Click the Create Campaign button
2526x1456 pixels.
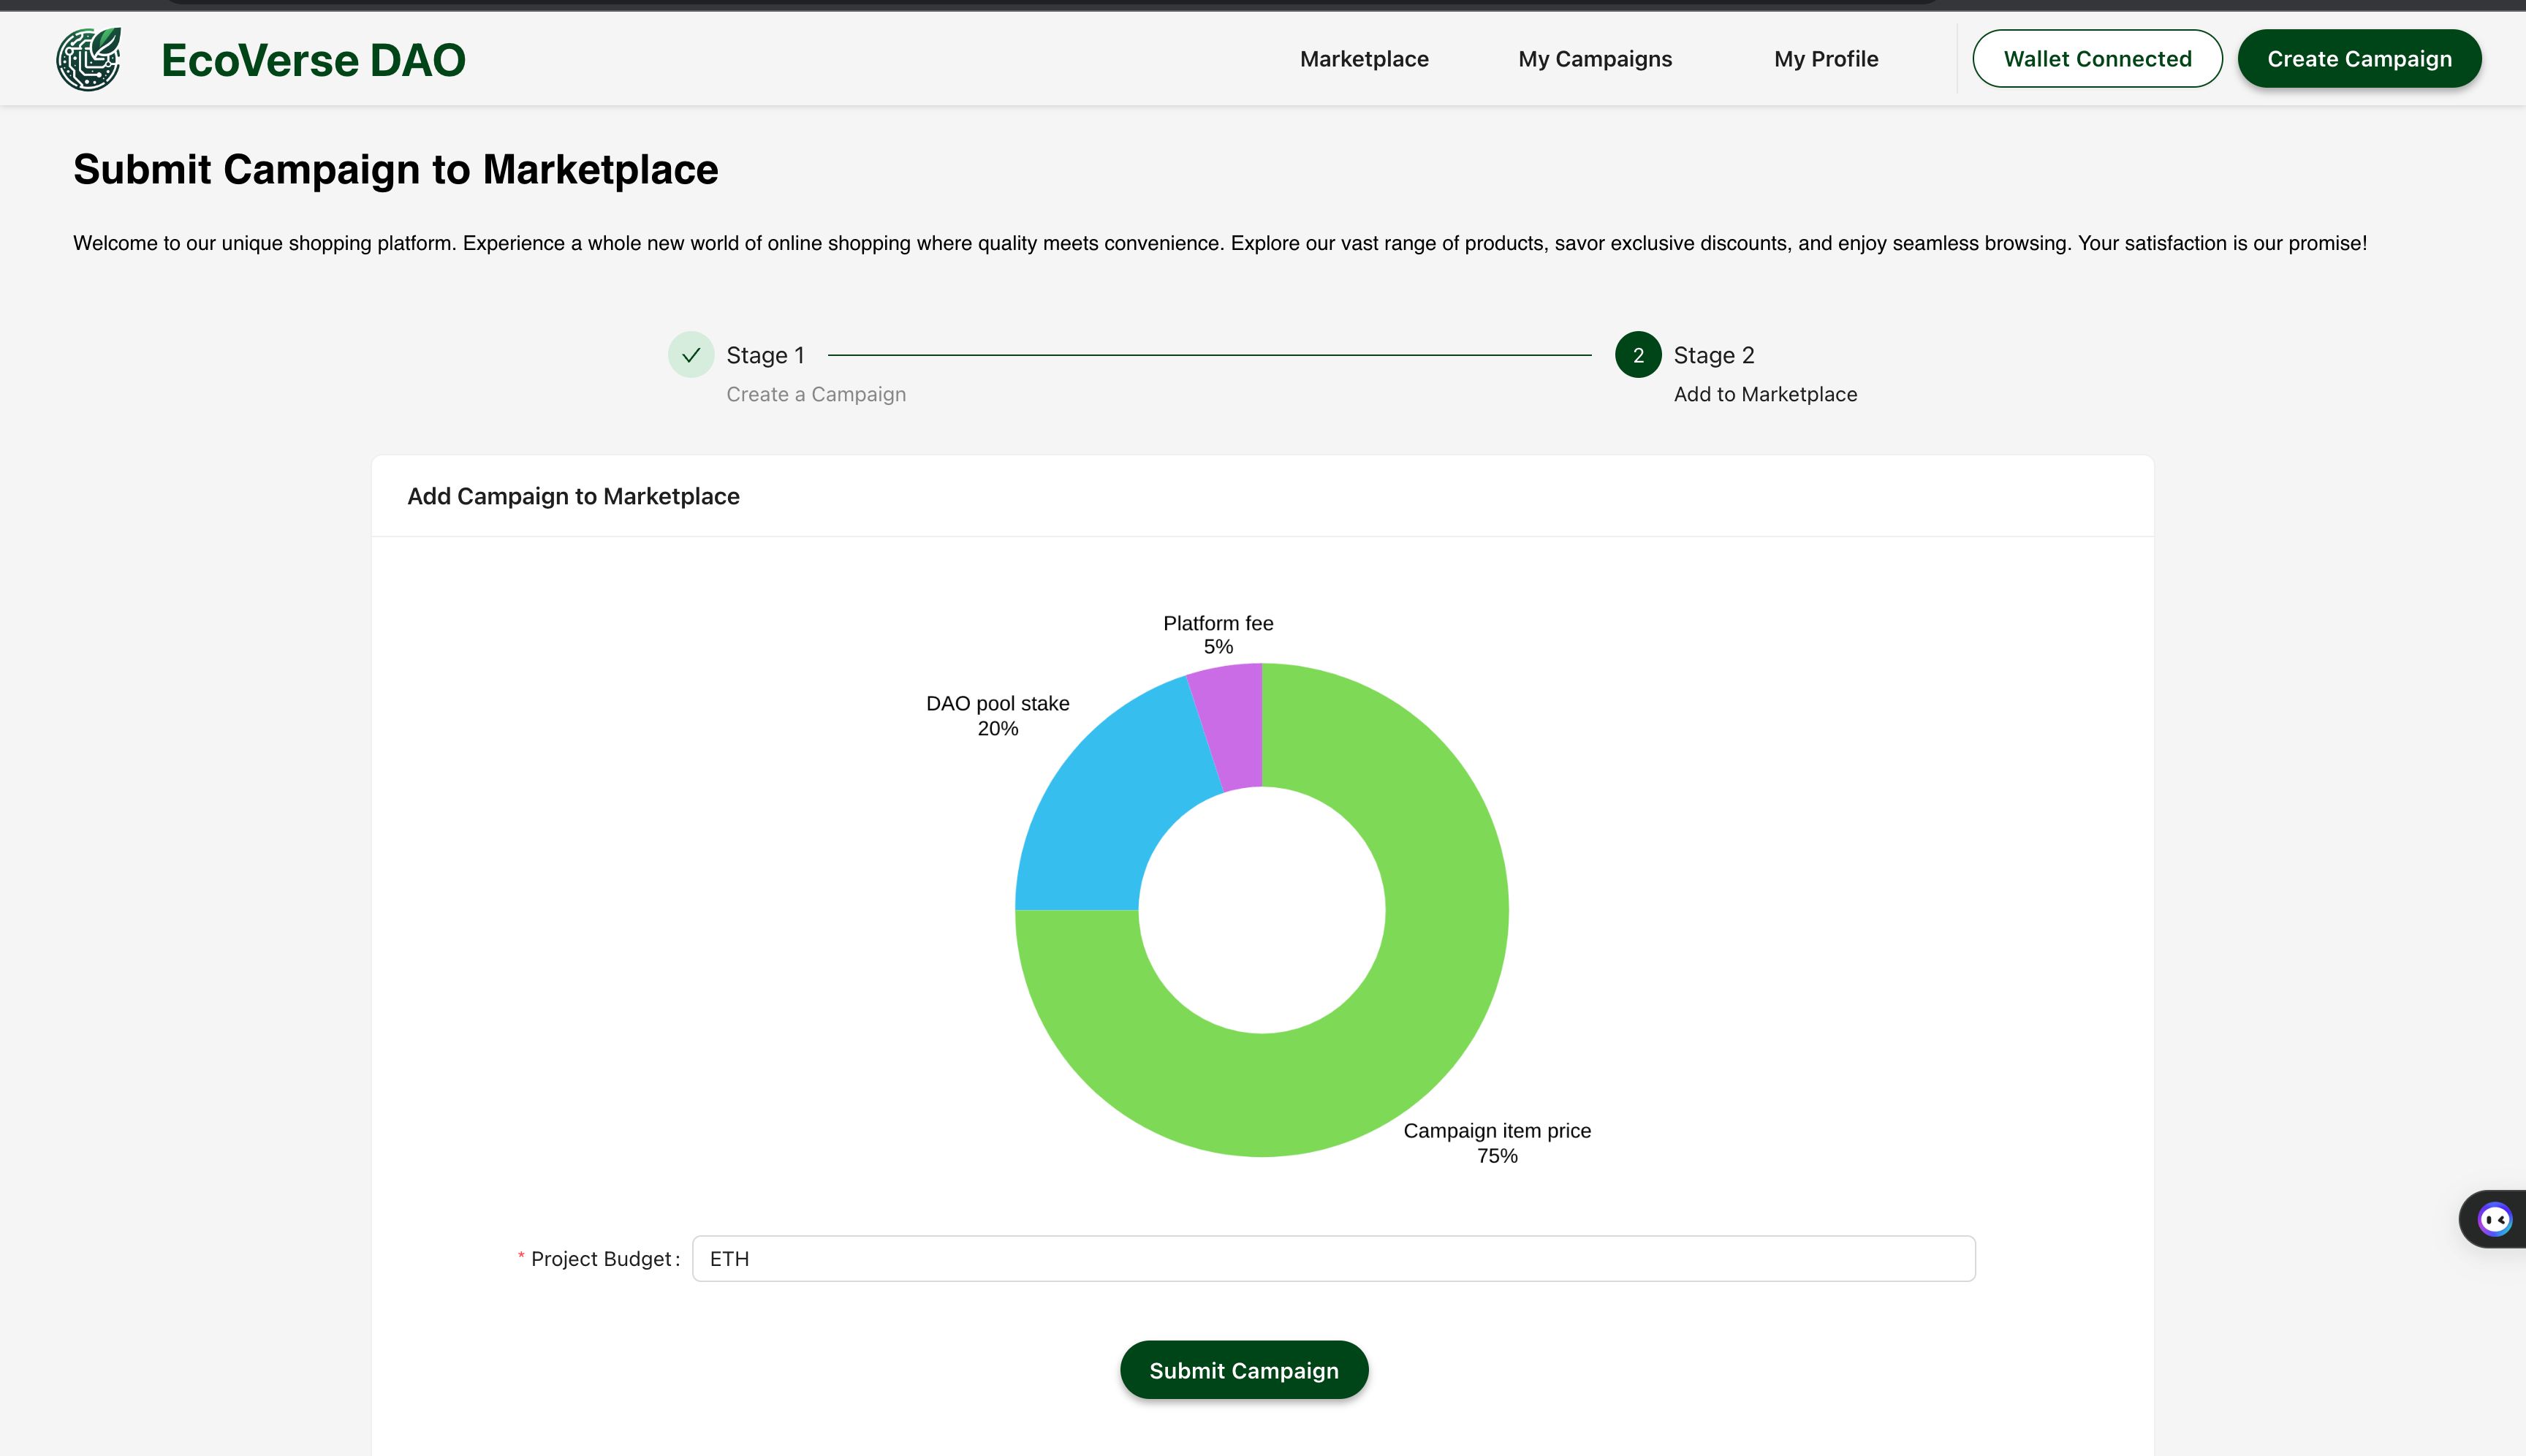coord(2359,59)
